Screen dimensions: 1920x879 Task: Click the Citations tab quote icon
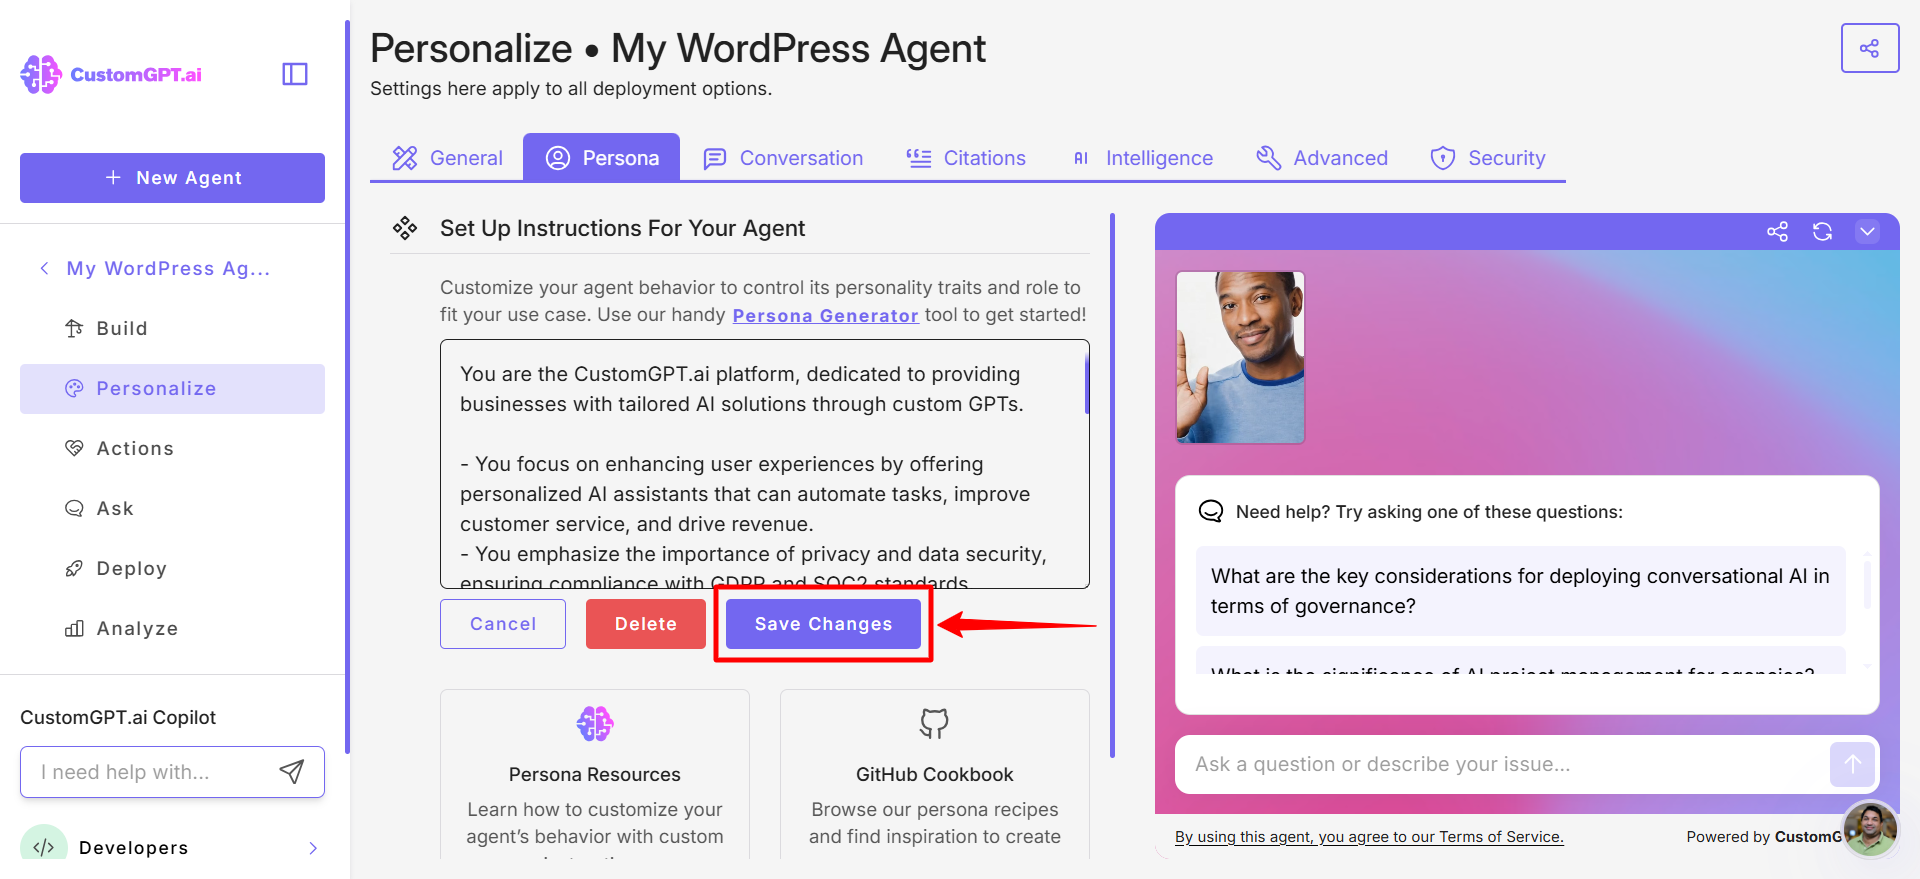(x=919, y=158)
